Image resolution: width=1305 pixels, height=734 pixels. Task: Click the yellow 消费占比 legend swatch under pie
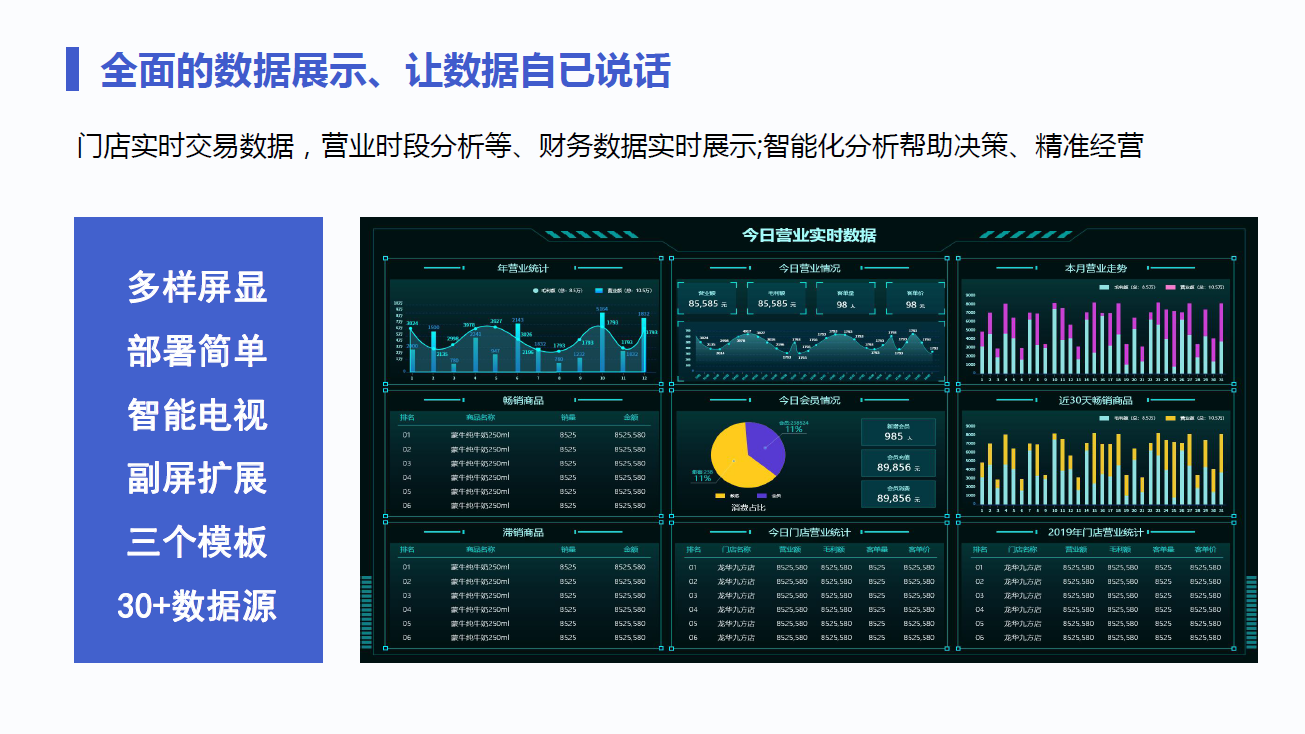click(x=721, y=496)
